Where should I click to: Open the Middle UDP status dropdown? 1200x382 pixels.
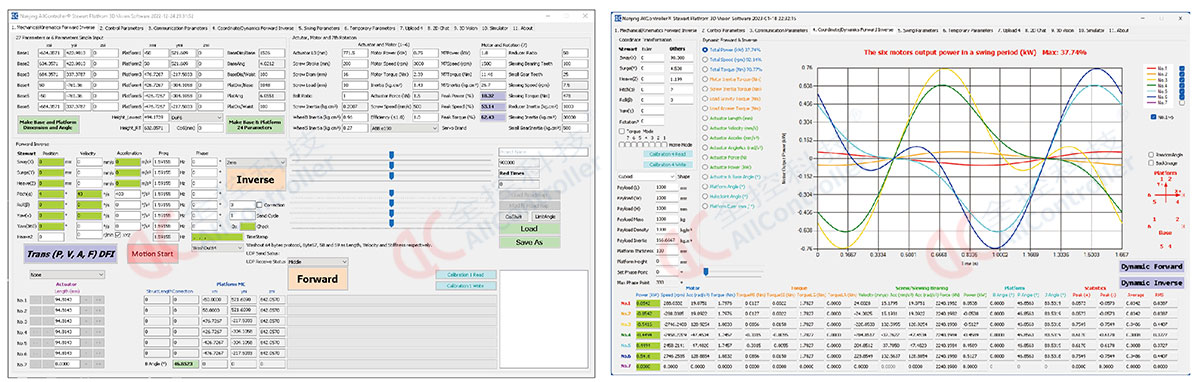coord(317,262)
